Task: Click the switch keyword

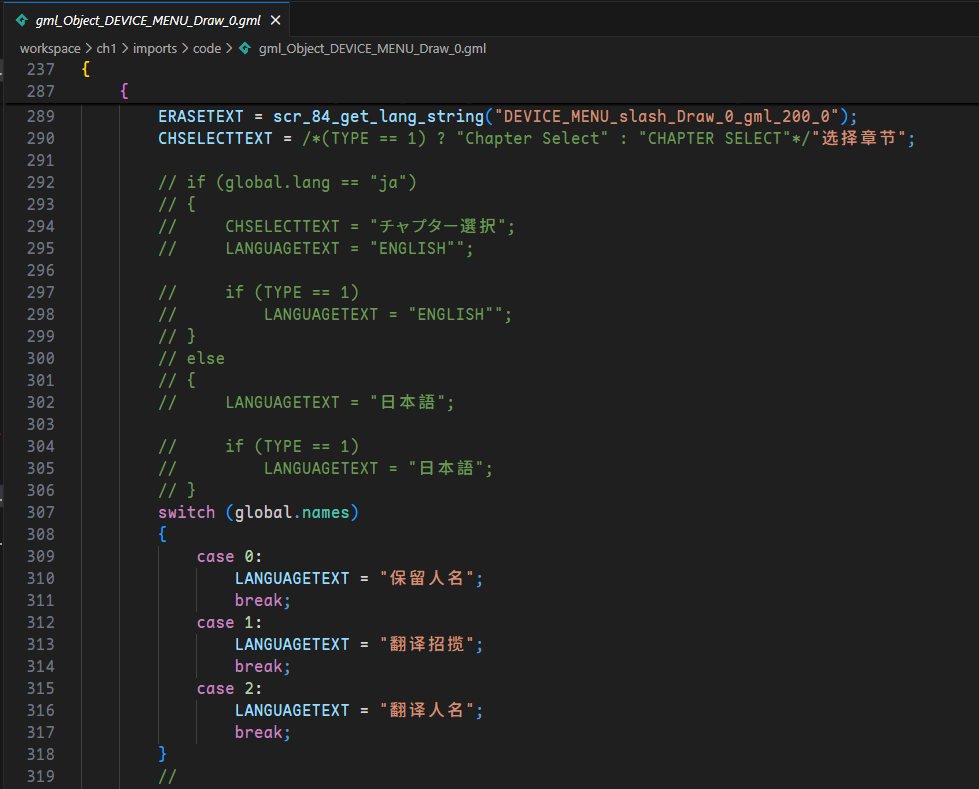Action: [186, 512]
